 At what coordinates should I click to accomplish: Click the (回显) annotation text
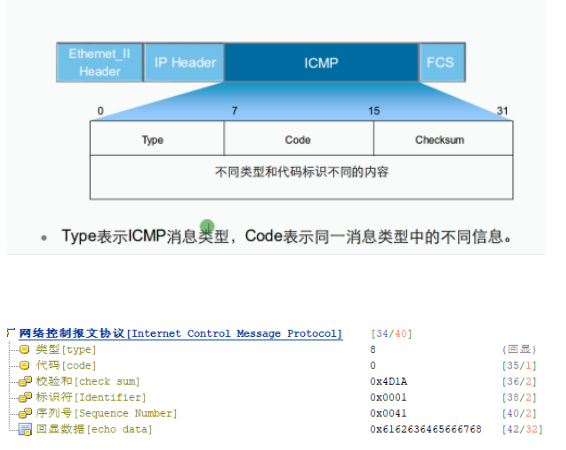pyautogui.click(x=519, y=349)
